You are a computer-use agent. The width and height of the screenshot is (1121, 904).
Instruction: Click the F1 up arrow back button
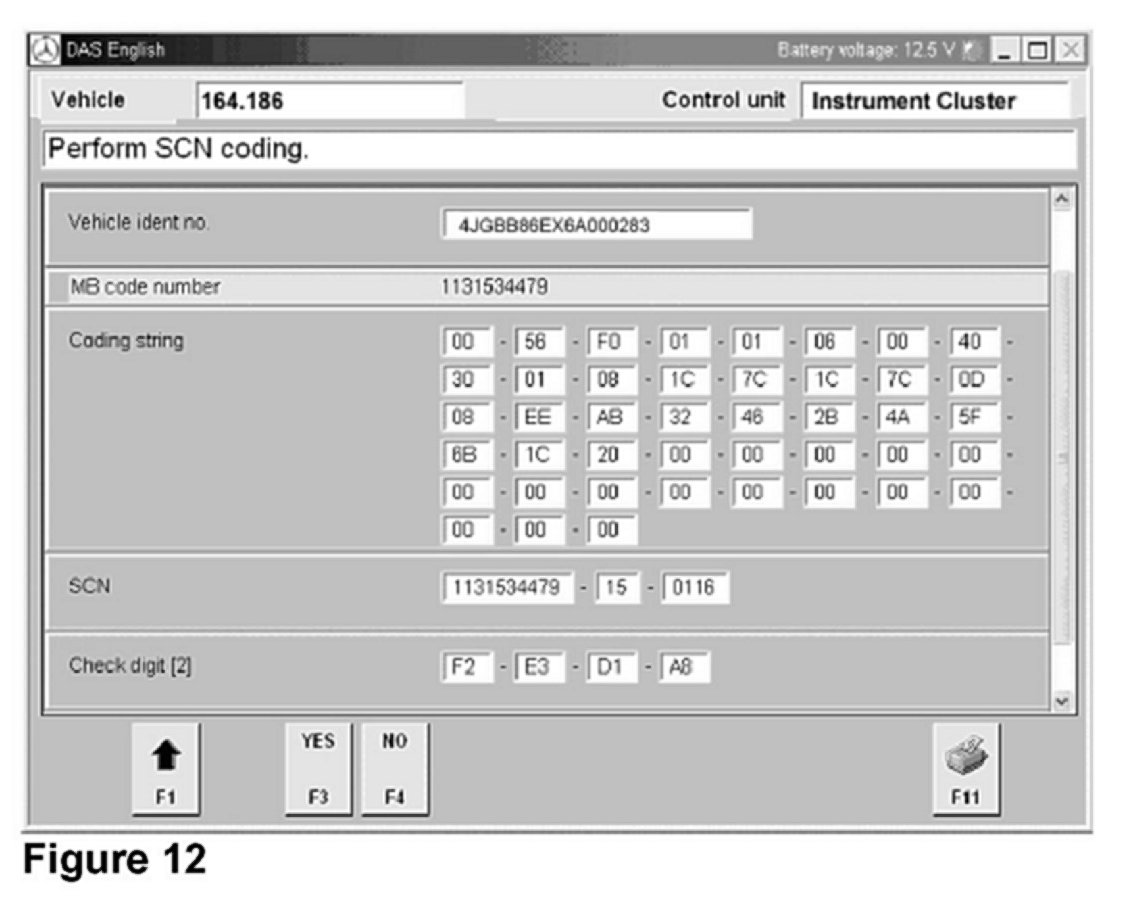coord(165,767)
